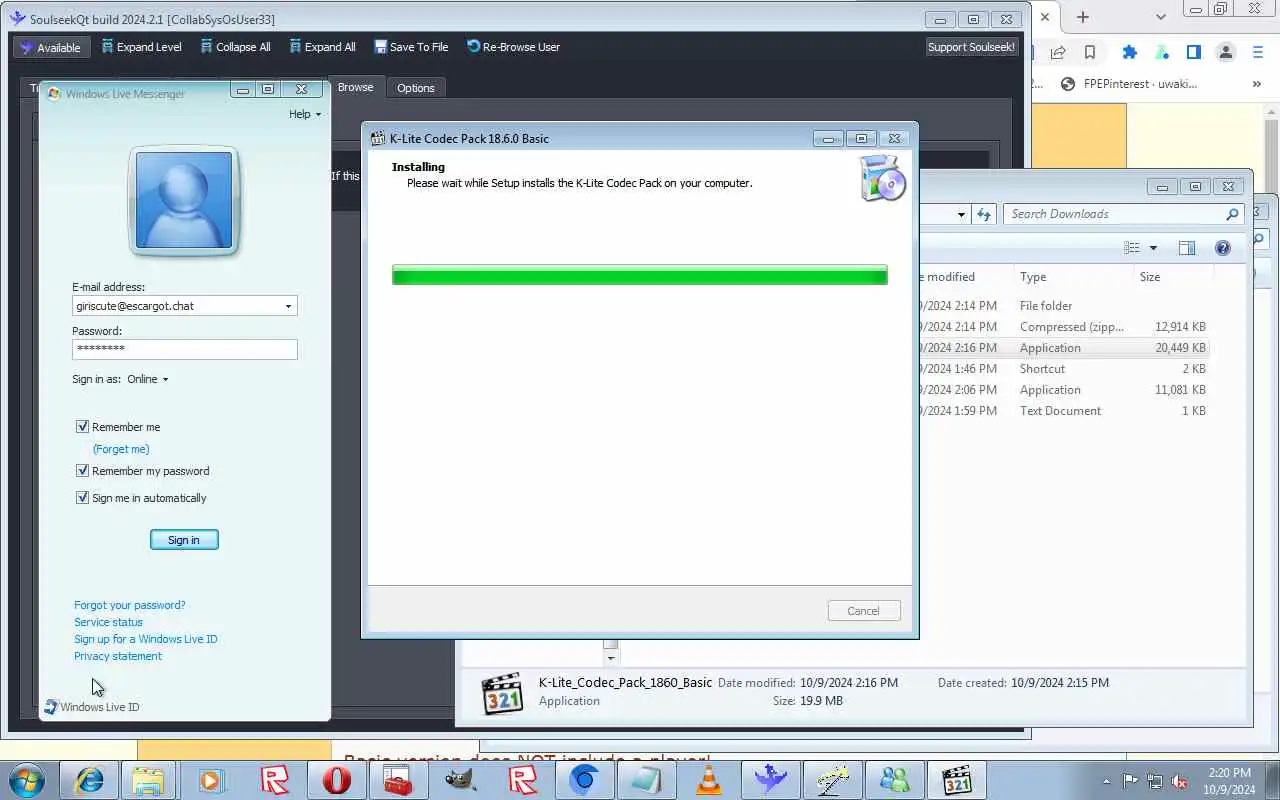Open the Windows Start button
Screen dimensions: 1280x800
27,781
